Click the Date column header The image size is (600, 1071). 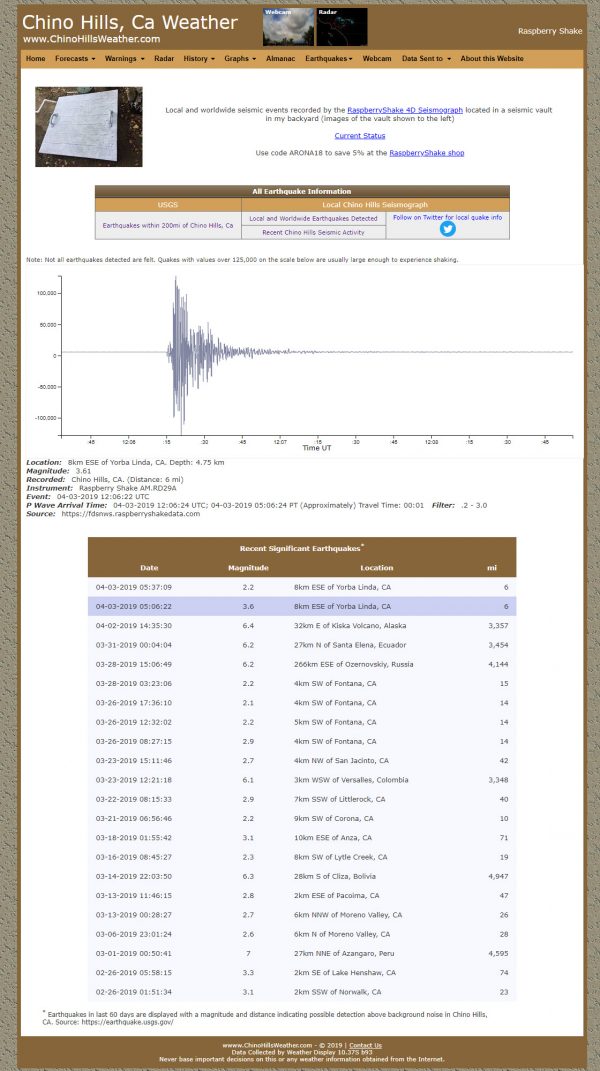click(149, 568)
